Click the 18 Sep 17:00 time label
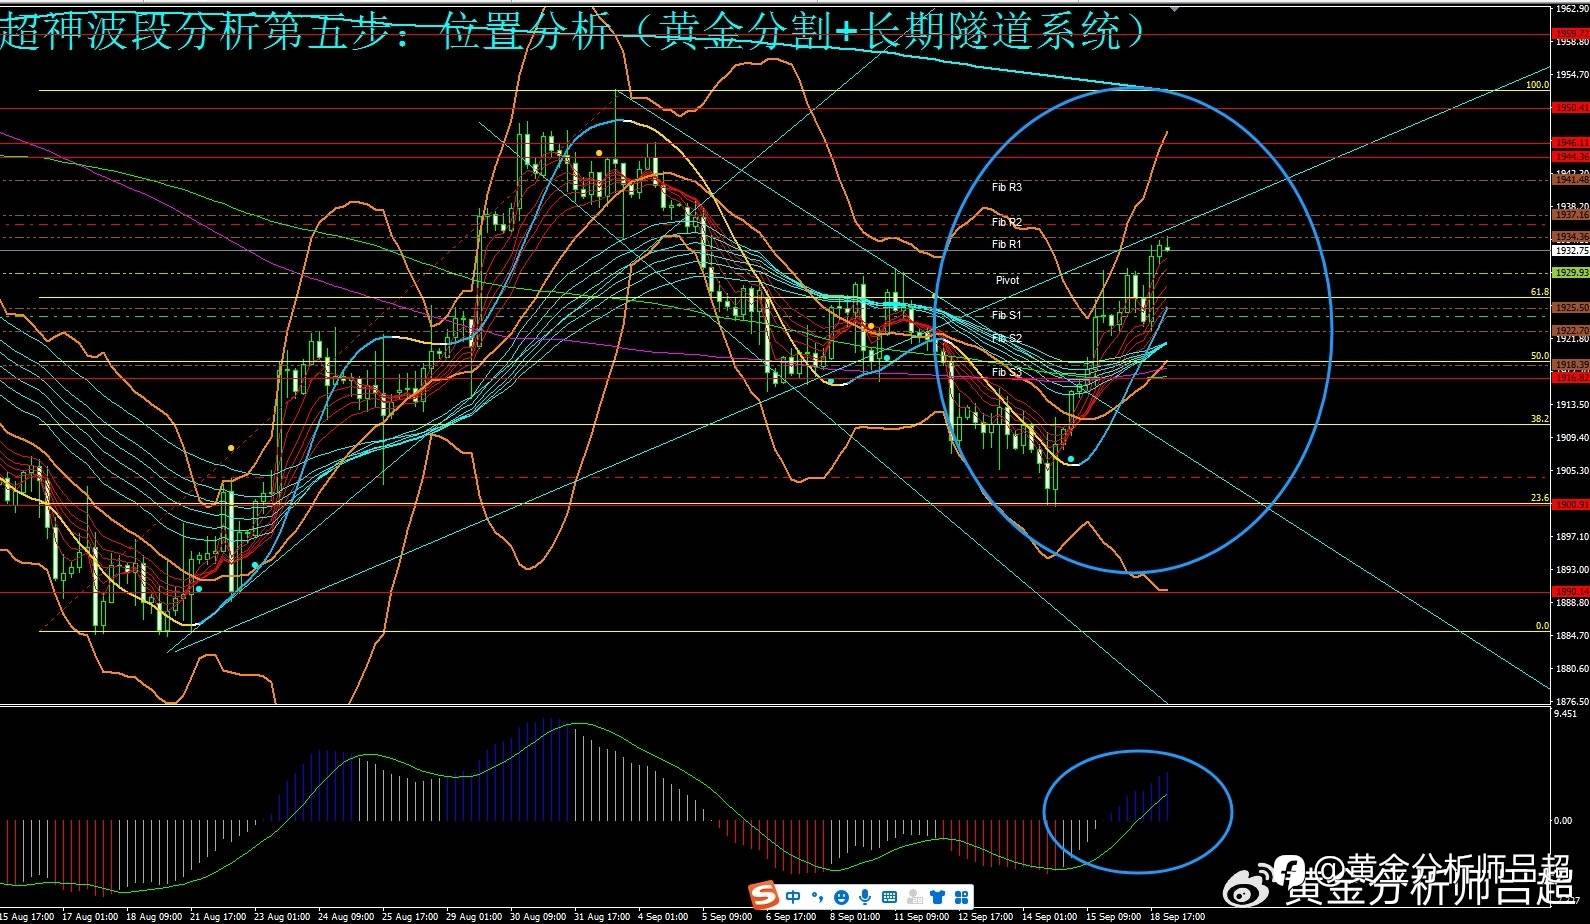1590x924 pixels. 1177,917
